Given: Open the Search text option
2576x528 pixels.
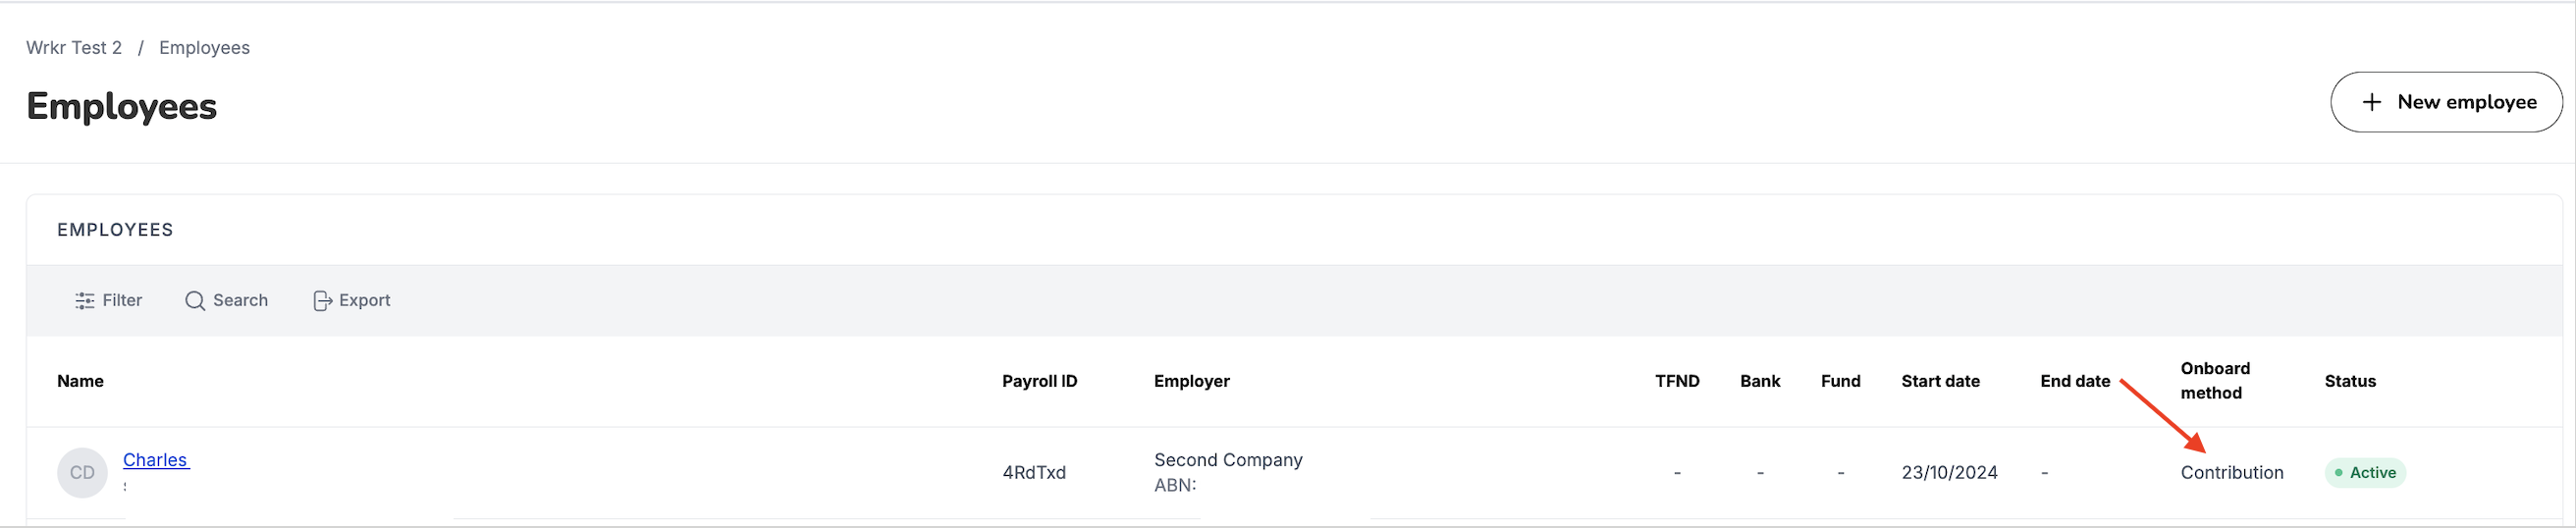Looking at the screenshot, I should (x=240, y=300).
